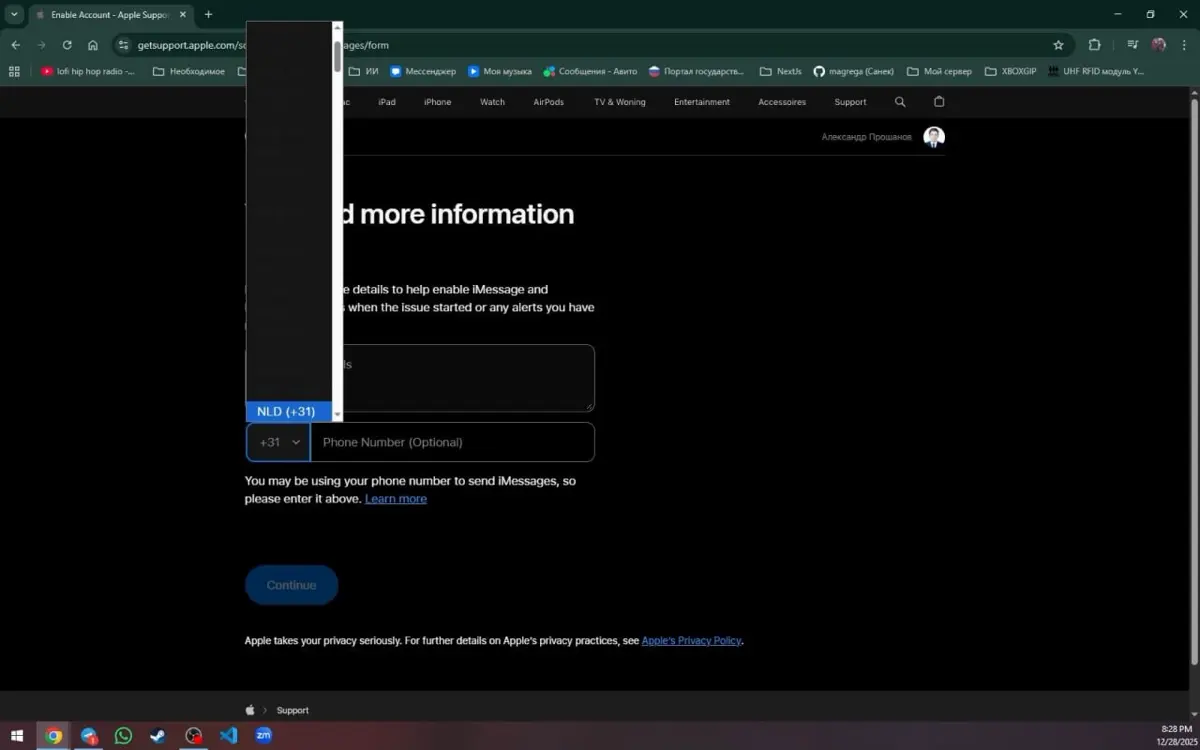Open tab search dropdown arrow
1200x750 pixels.
14,15
